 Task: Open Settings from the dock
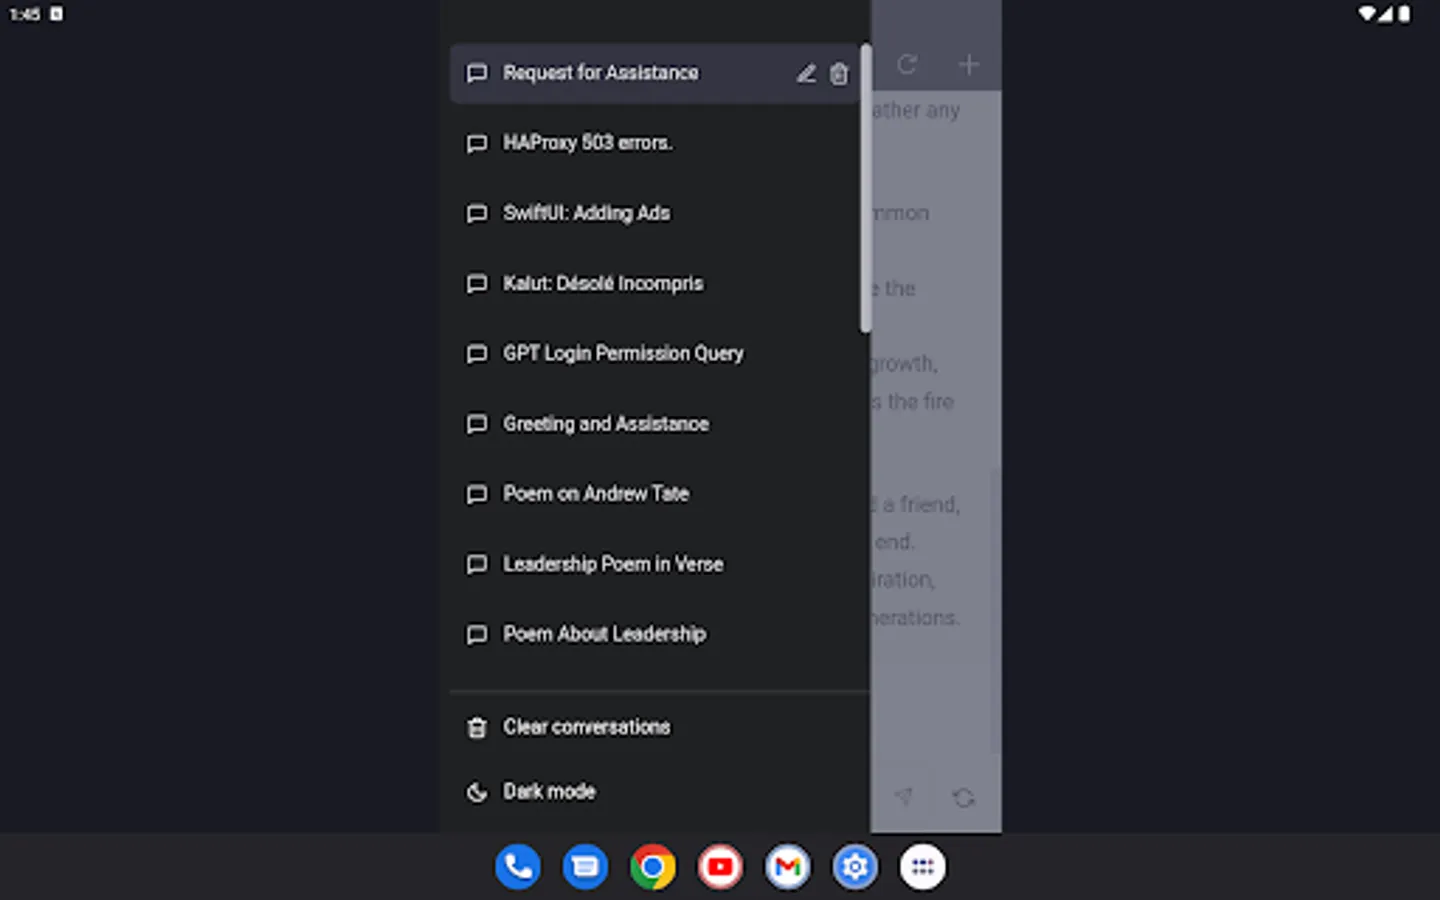tap(855, 867)
